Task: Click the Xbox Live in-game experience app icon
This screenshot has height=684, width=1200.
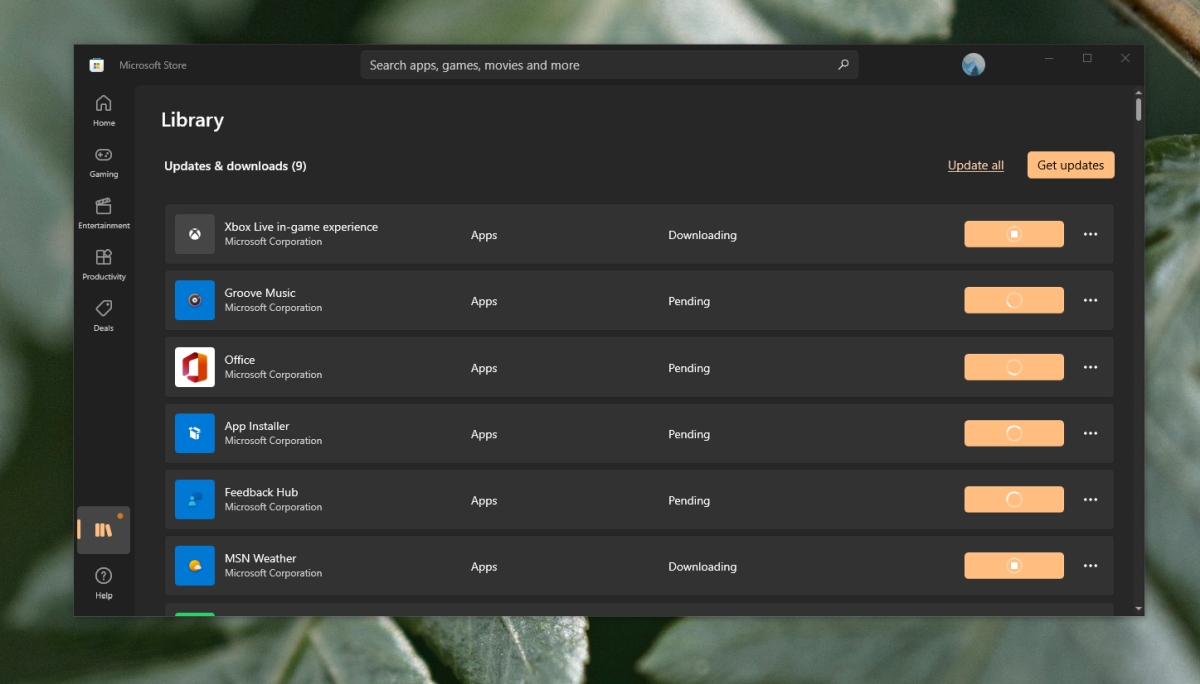Action: 195,234
